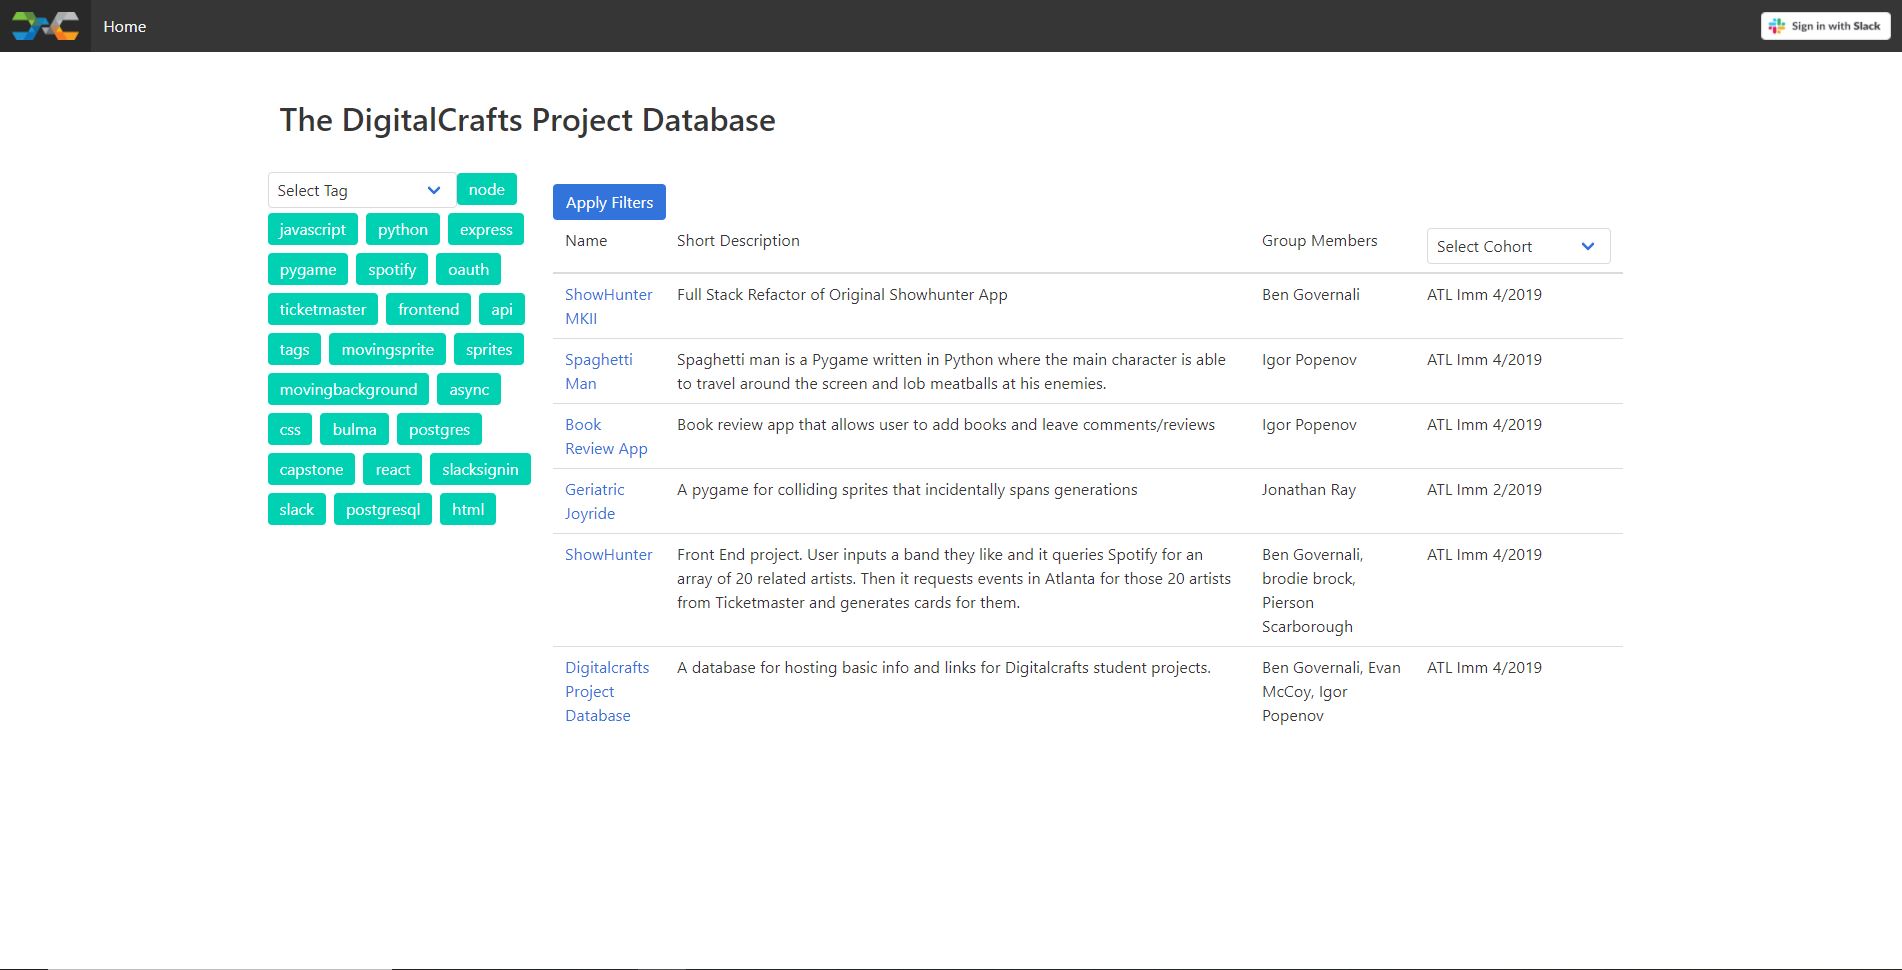Open the Home navigation item

click(x=124, y=26)
